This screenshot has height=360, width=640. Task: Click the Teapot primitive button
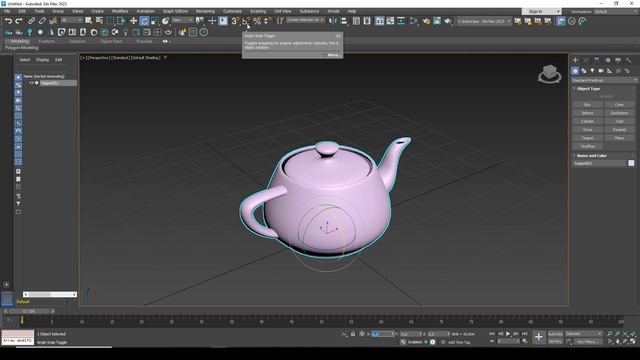(x=587, y=138)
